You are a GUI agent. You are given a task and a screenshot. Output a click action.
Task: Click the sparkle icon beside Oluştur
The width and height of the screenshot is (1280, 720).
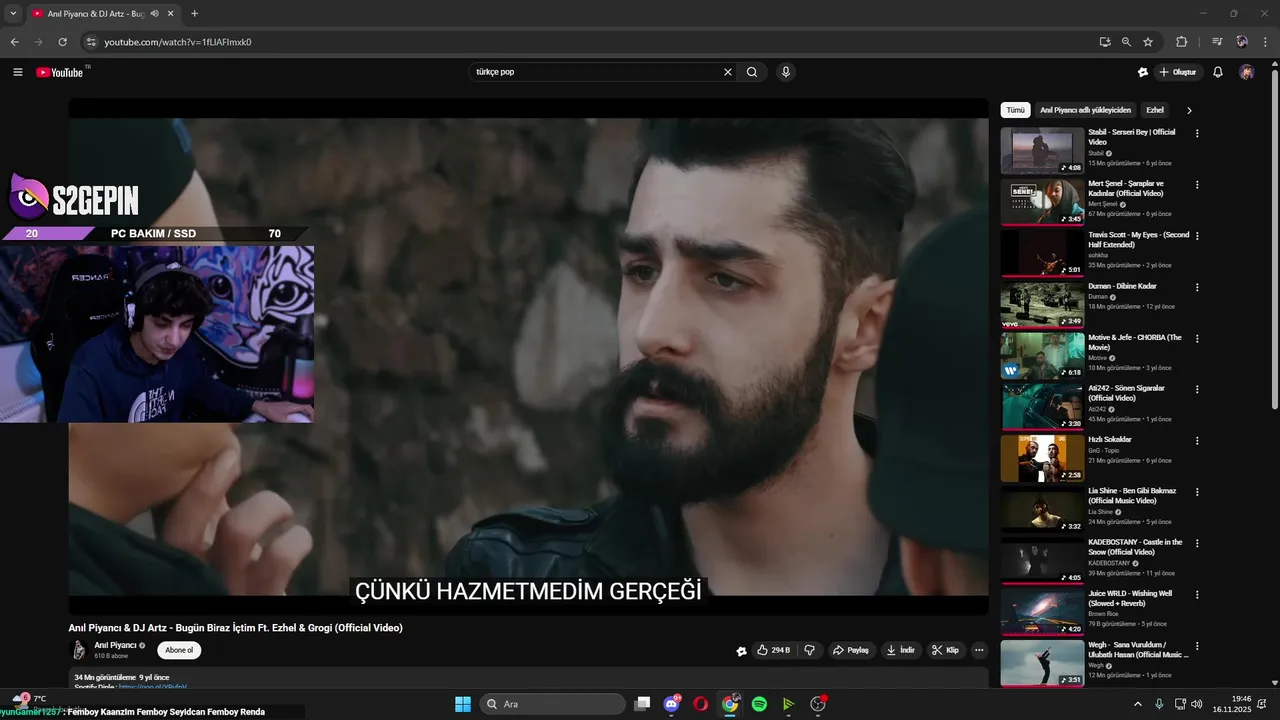[1143, 72]
